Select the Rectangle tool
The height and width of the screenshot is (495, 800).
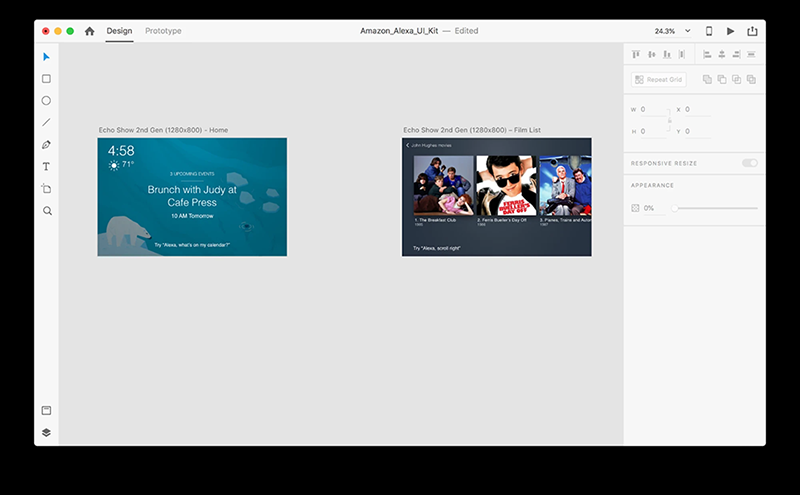[46, 79]
